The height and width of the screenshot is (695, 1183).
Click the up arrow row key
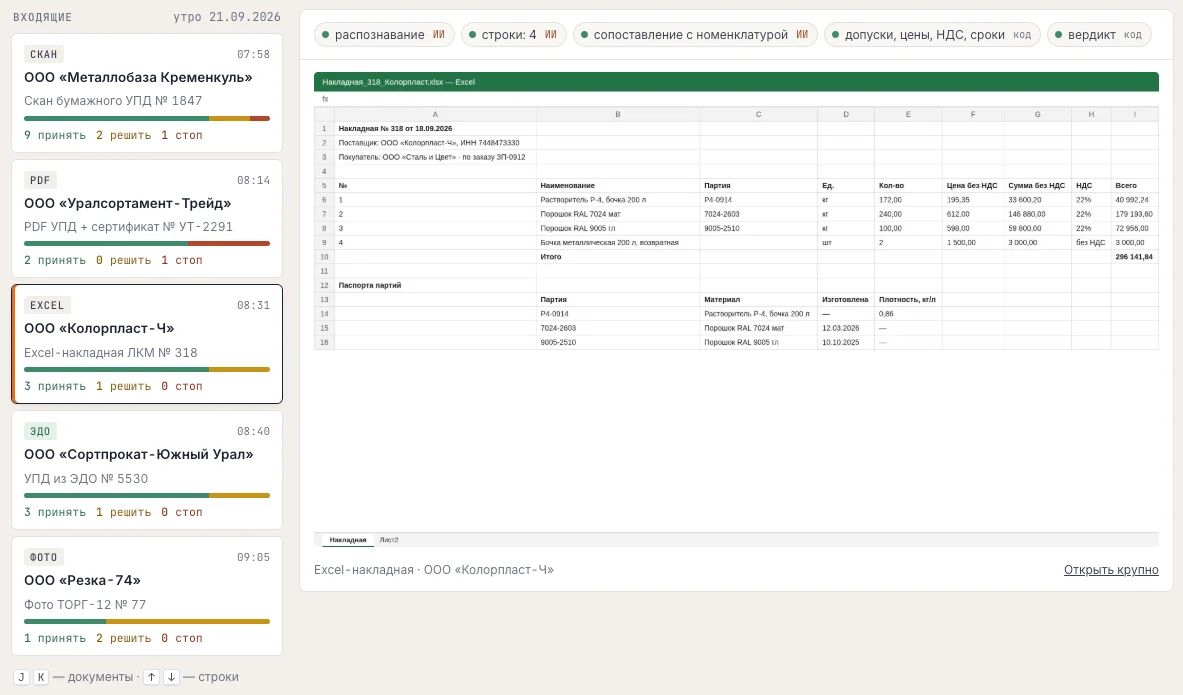(x=152, y=677)
